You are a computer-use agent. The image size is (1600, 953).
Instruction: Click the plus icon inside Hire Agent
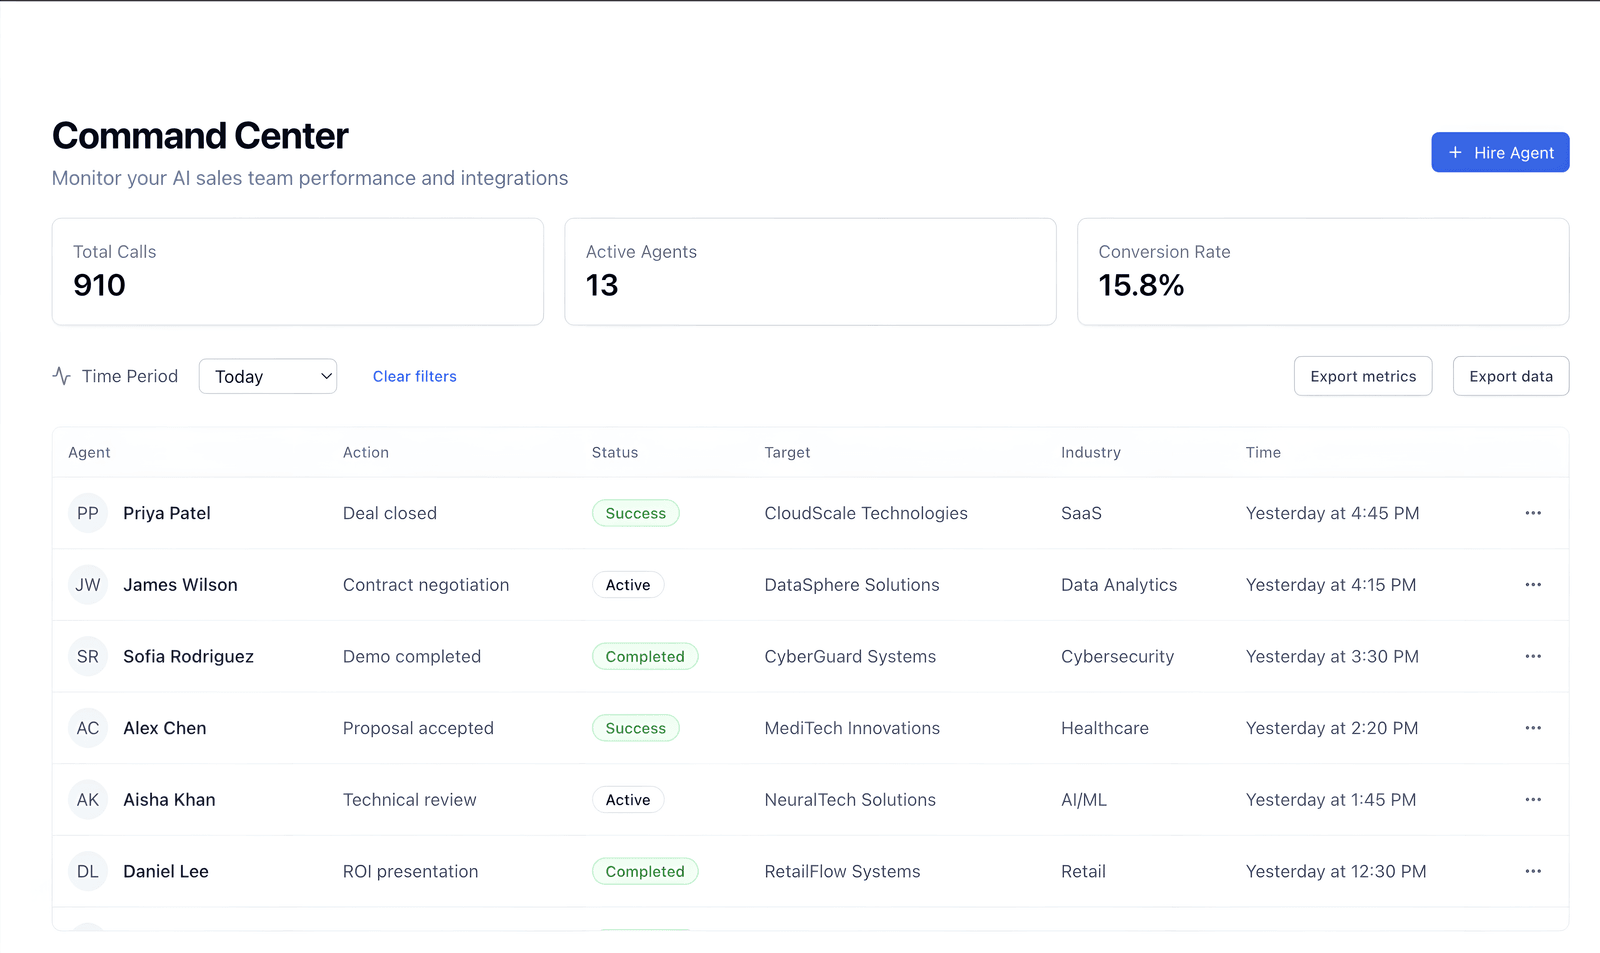coord(1456,152)
